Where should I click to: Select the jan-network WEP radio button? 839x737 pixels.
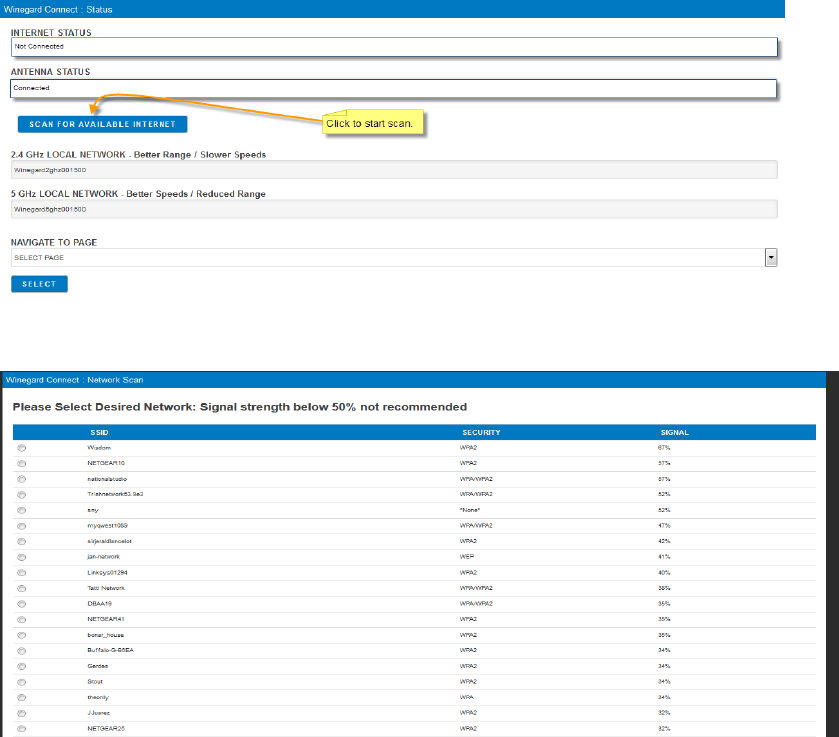(21, 557)
